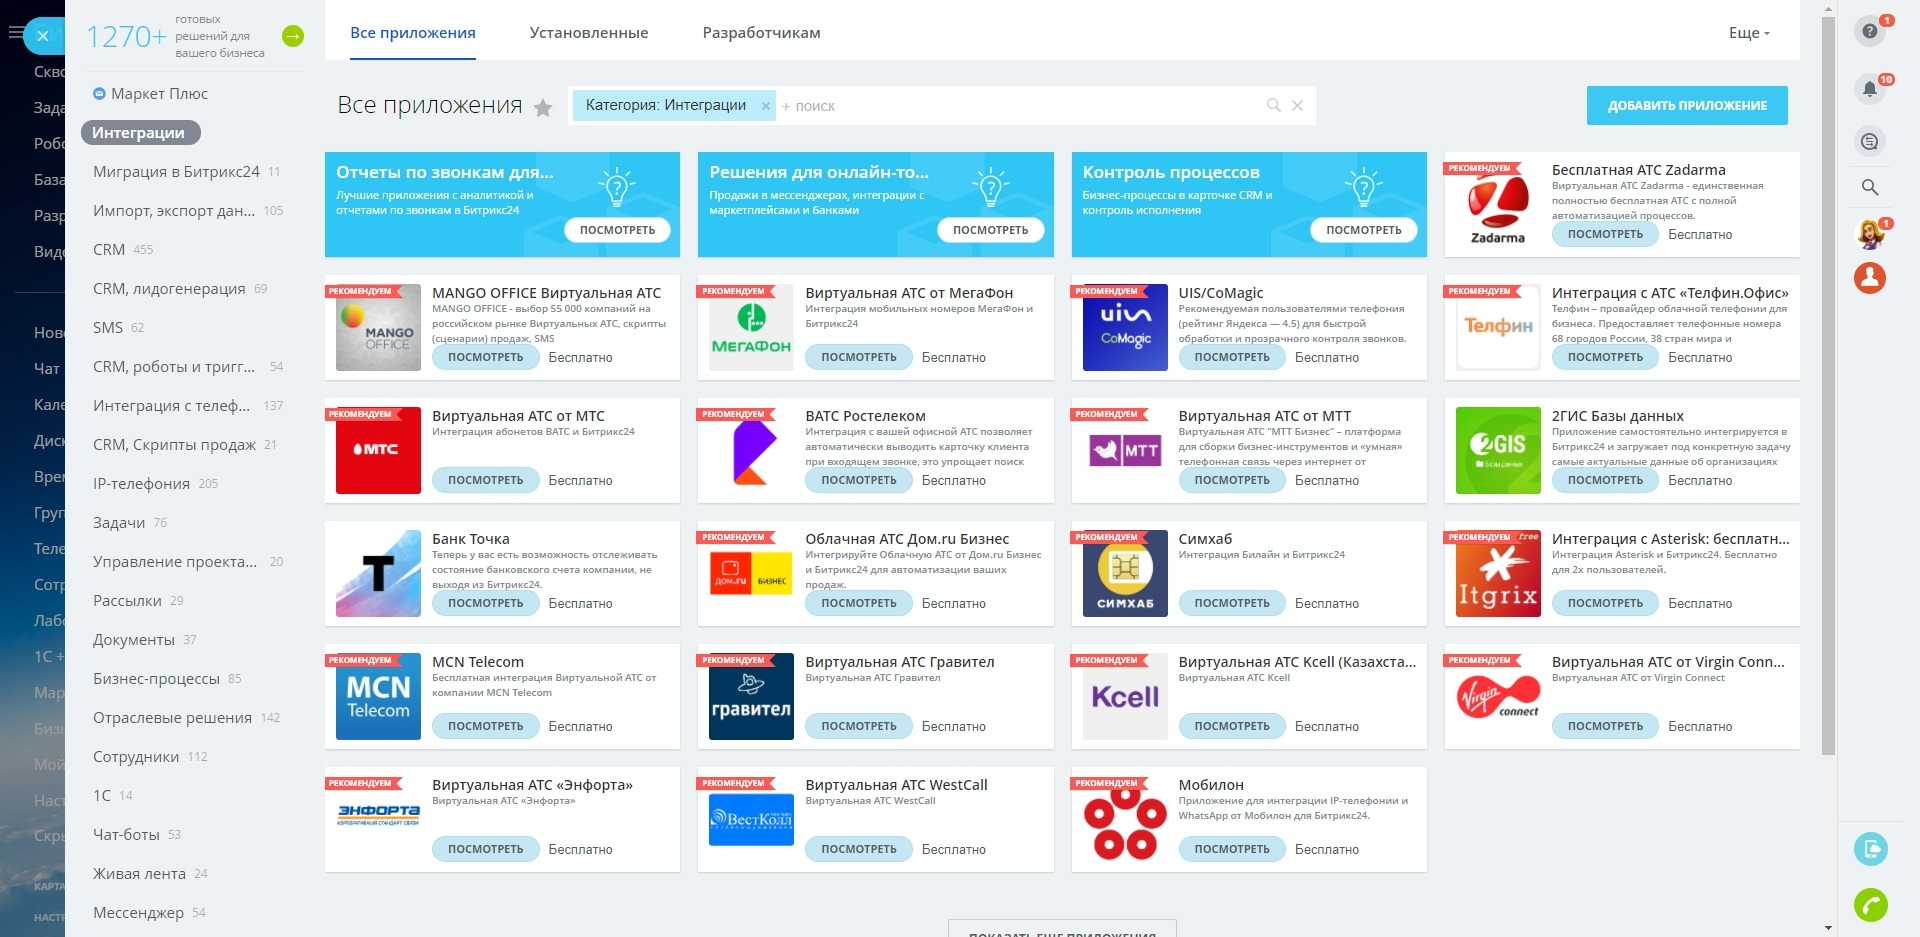
Task: Click in the filter bar search field
Action: [1020, 106]
